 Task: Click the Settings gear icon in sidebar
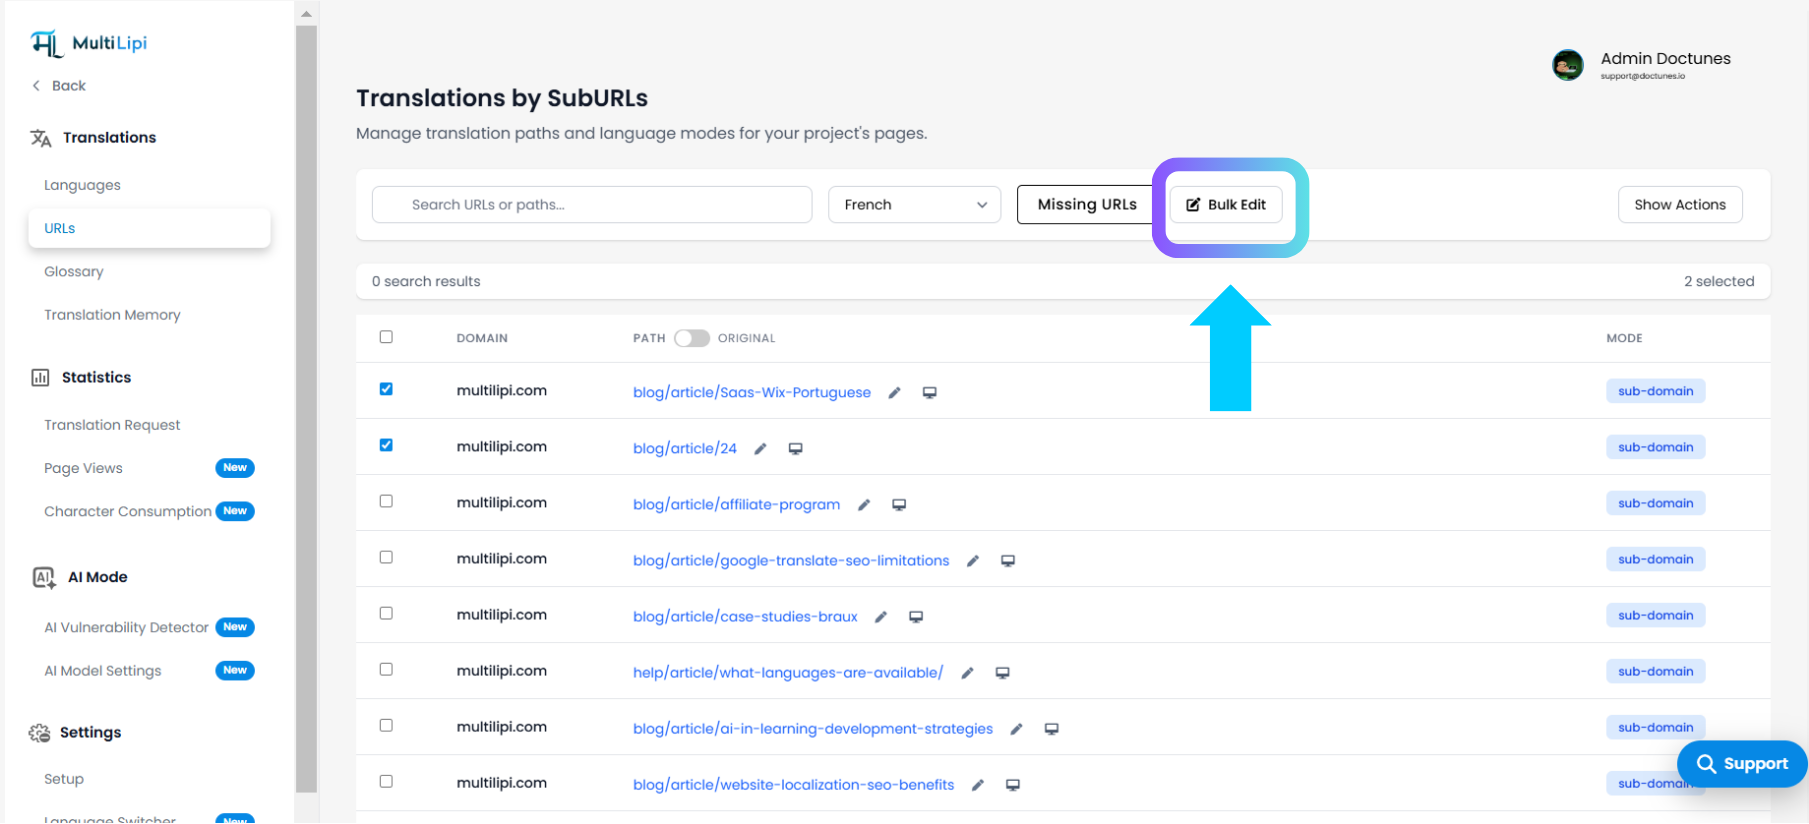point(40,733)
